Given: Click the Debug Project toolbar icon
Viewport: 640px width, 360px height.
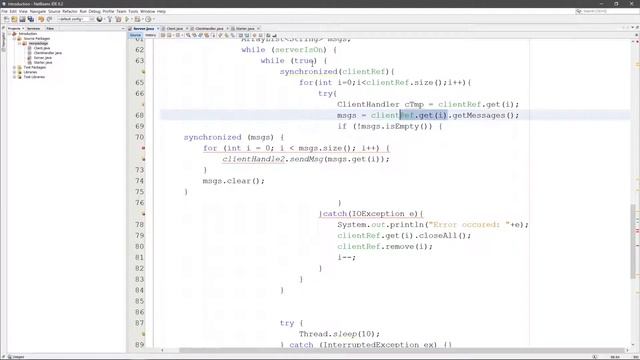Looking at the screenshot, I should [x=138, y=19].
